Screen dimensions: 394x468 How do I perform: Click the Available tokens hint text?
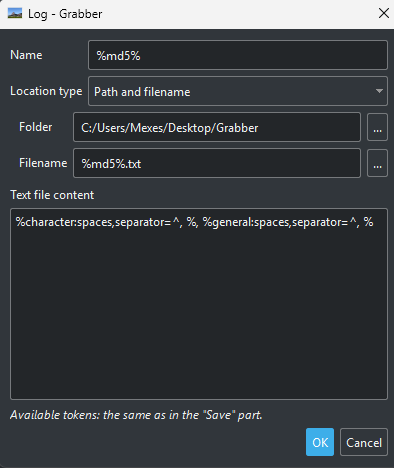point(136,415)
